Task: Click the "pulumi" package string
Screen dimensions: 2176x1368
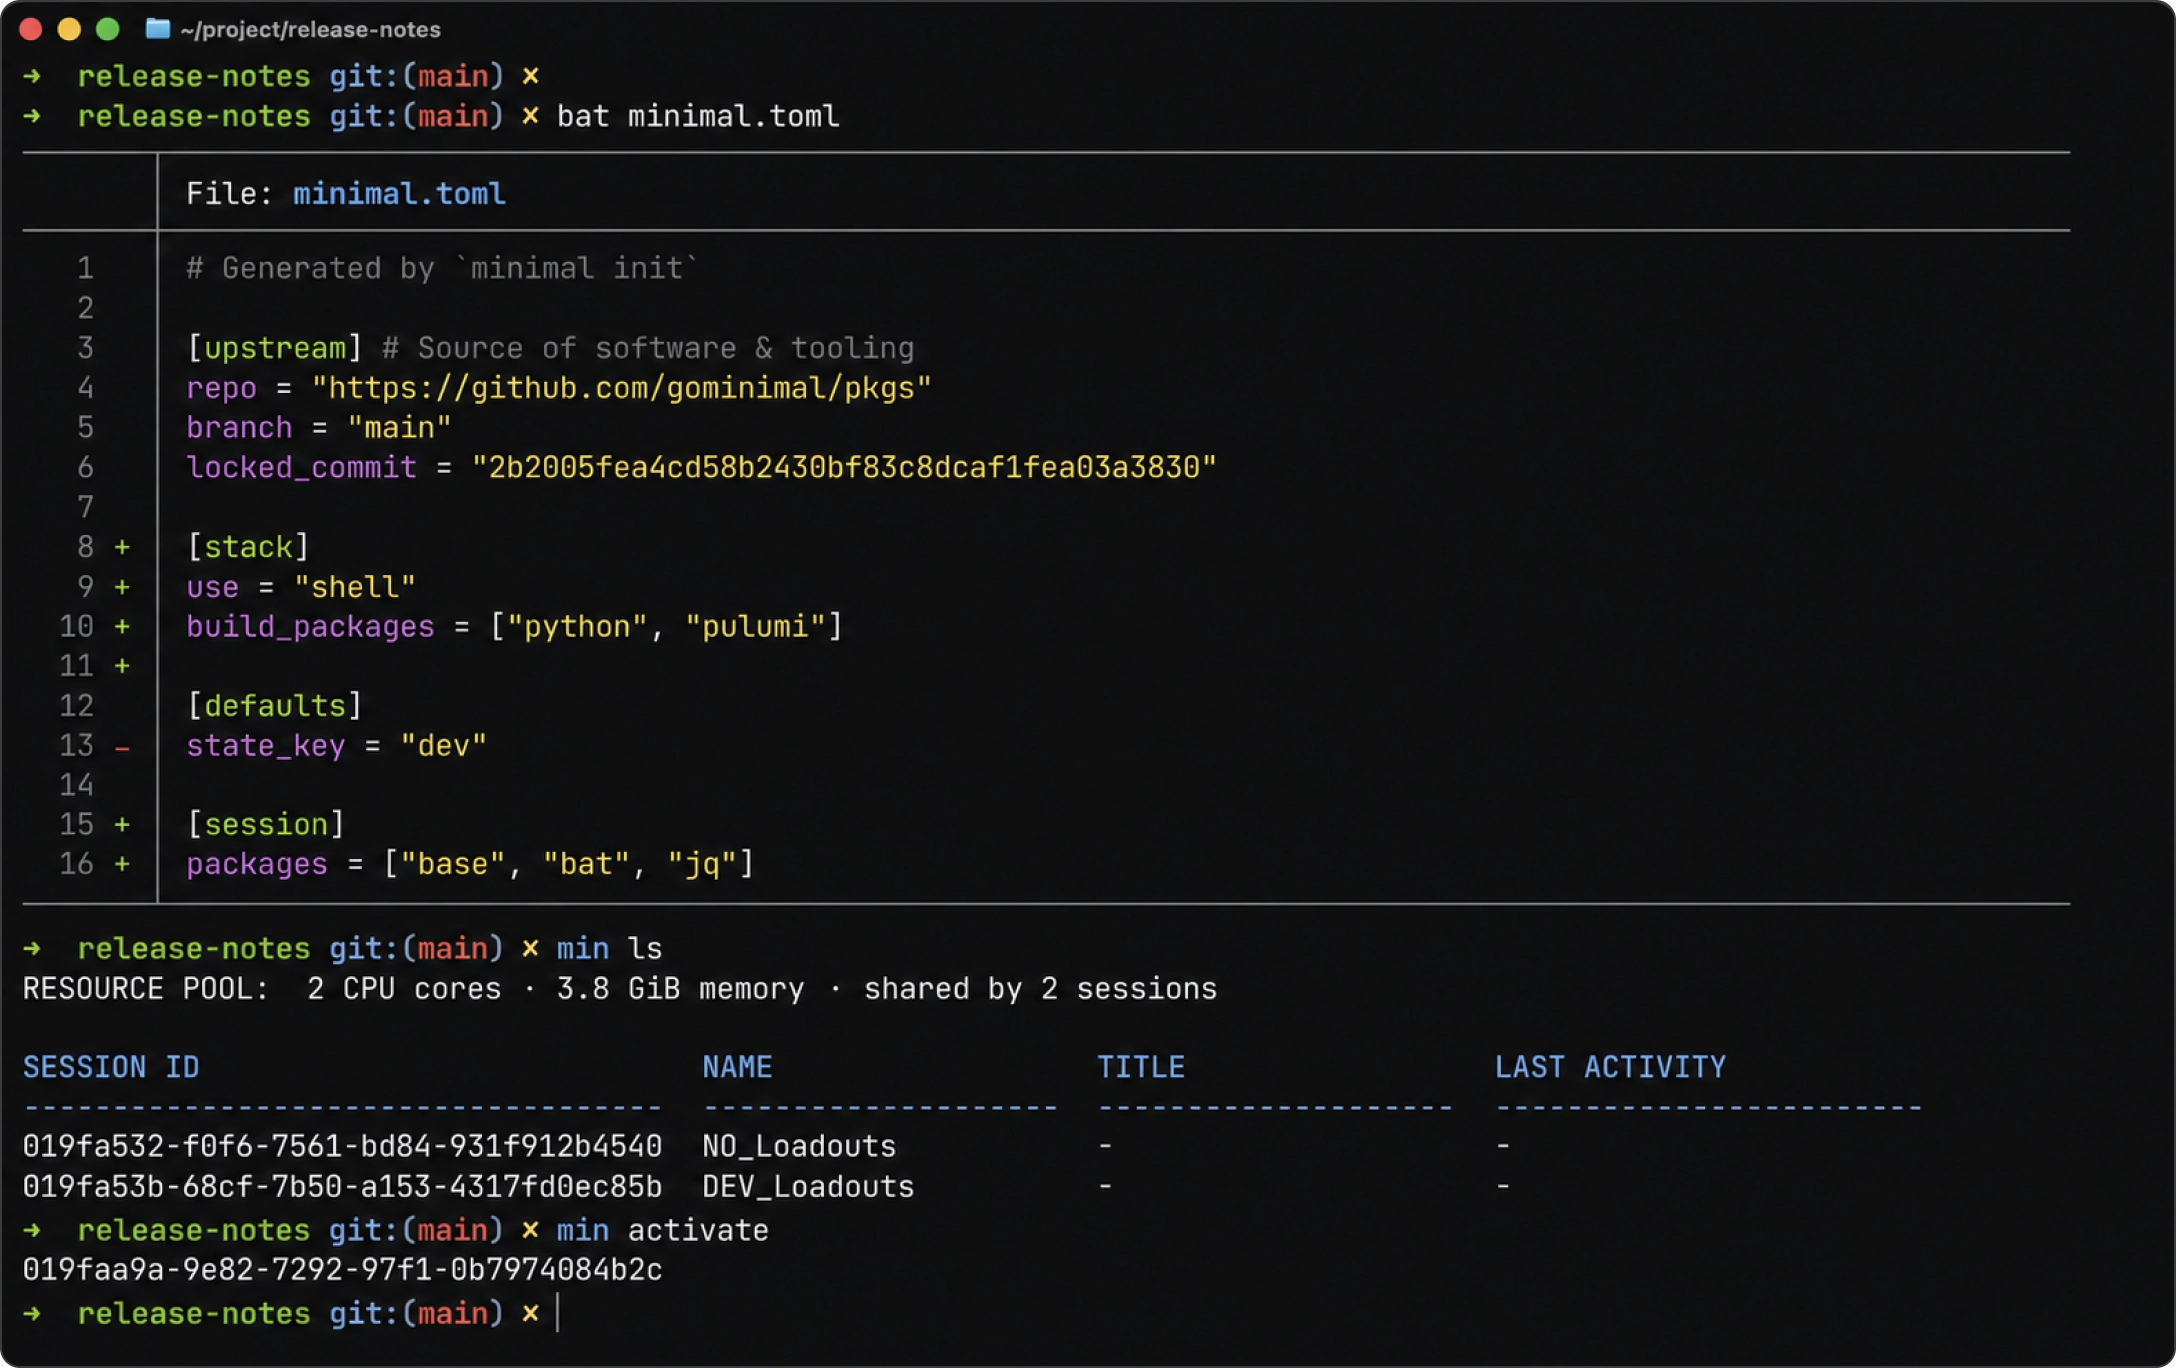Action: 755,627
